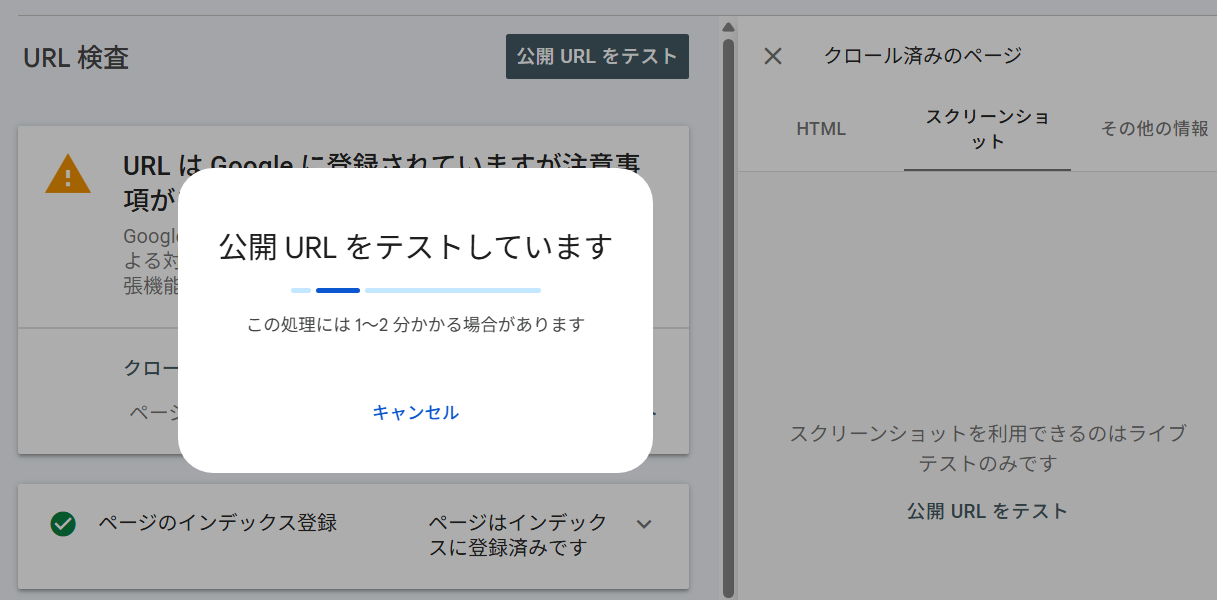Click the green checkmark indexing status icon
Screen dimensions: 1217x600
[x=63, y=523]
